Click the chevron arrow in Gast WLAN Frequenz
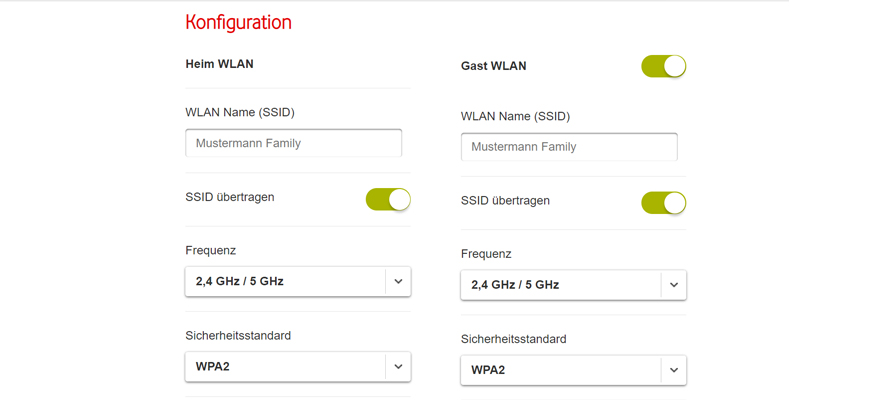Screen dimensions: 879x400 [x=674, y=285]
